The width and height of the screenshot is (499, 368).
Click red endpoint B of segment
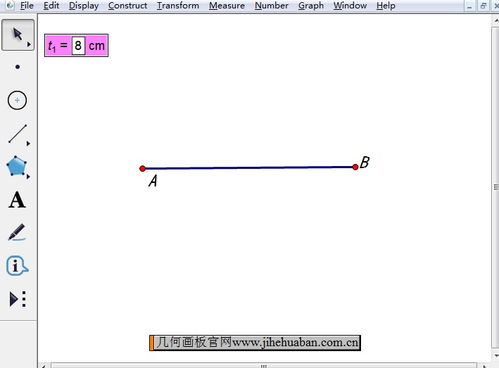tap(355, 167)
